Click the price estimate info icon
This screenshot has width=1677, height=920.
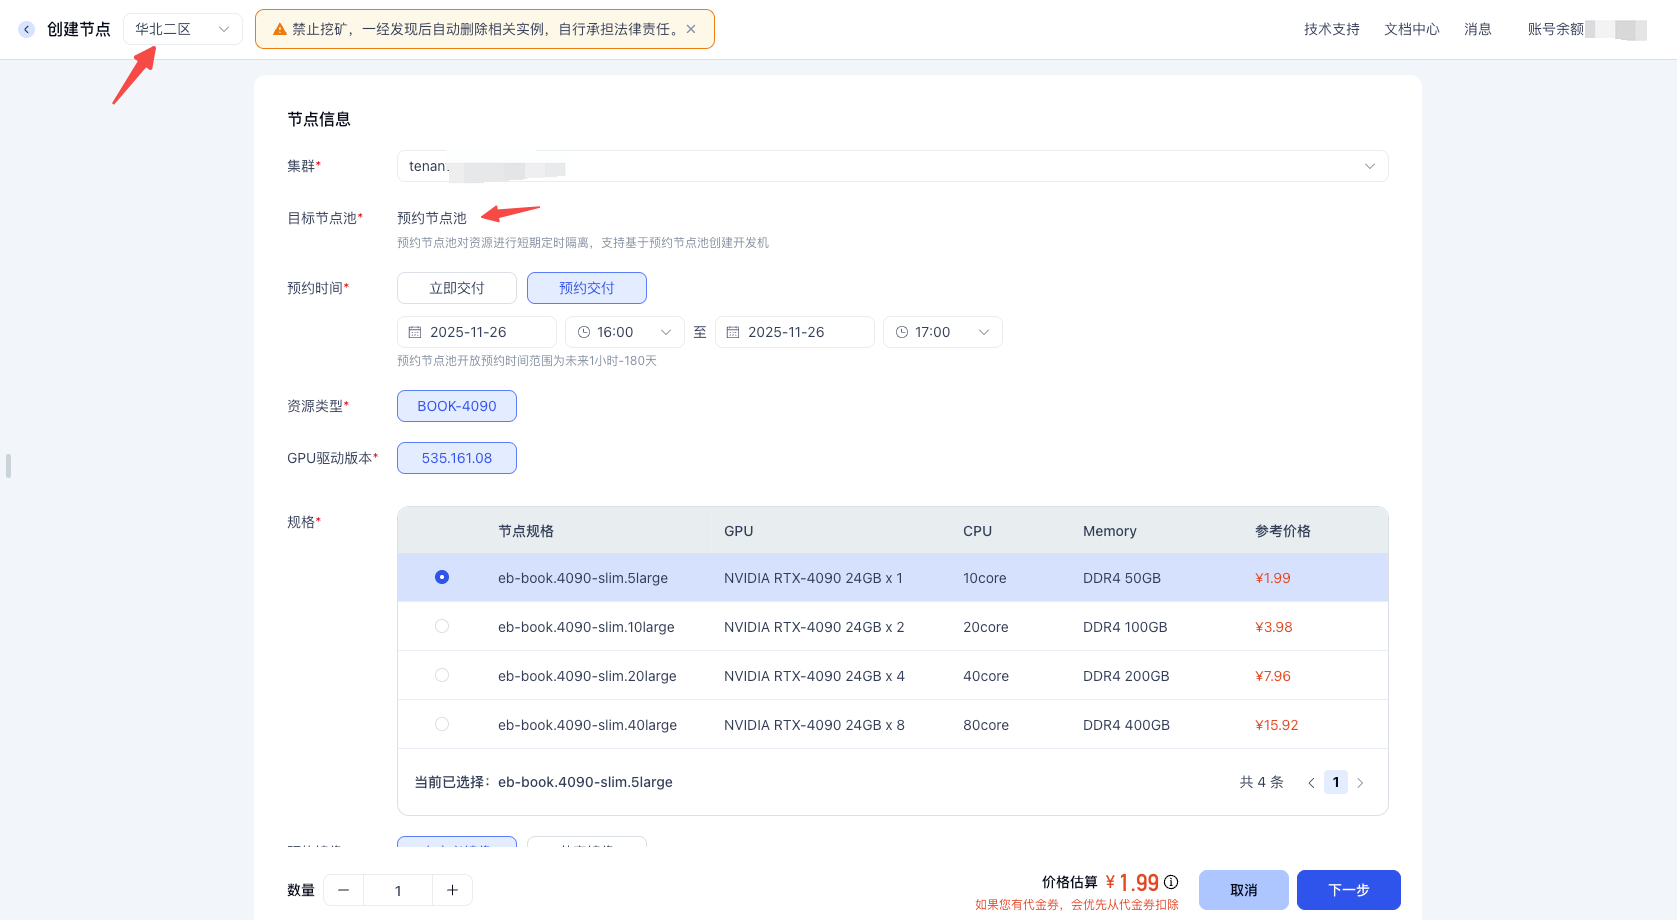1171,882
